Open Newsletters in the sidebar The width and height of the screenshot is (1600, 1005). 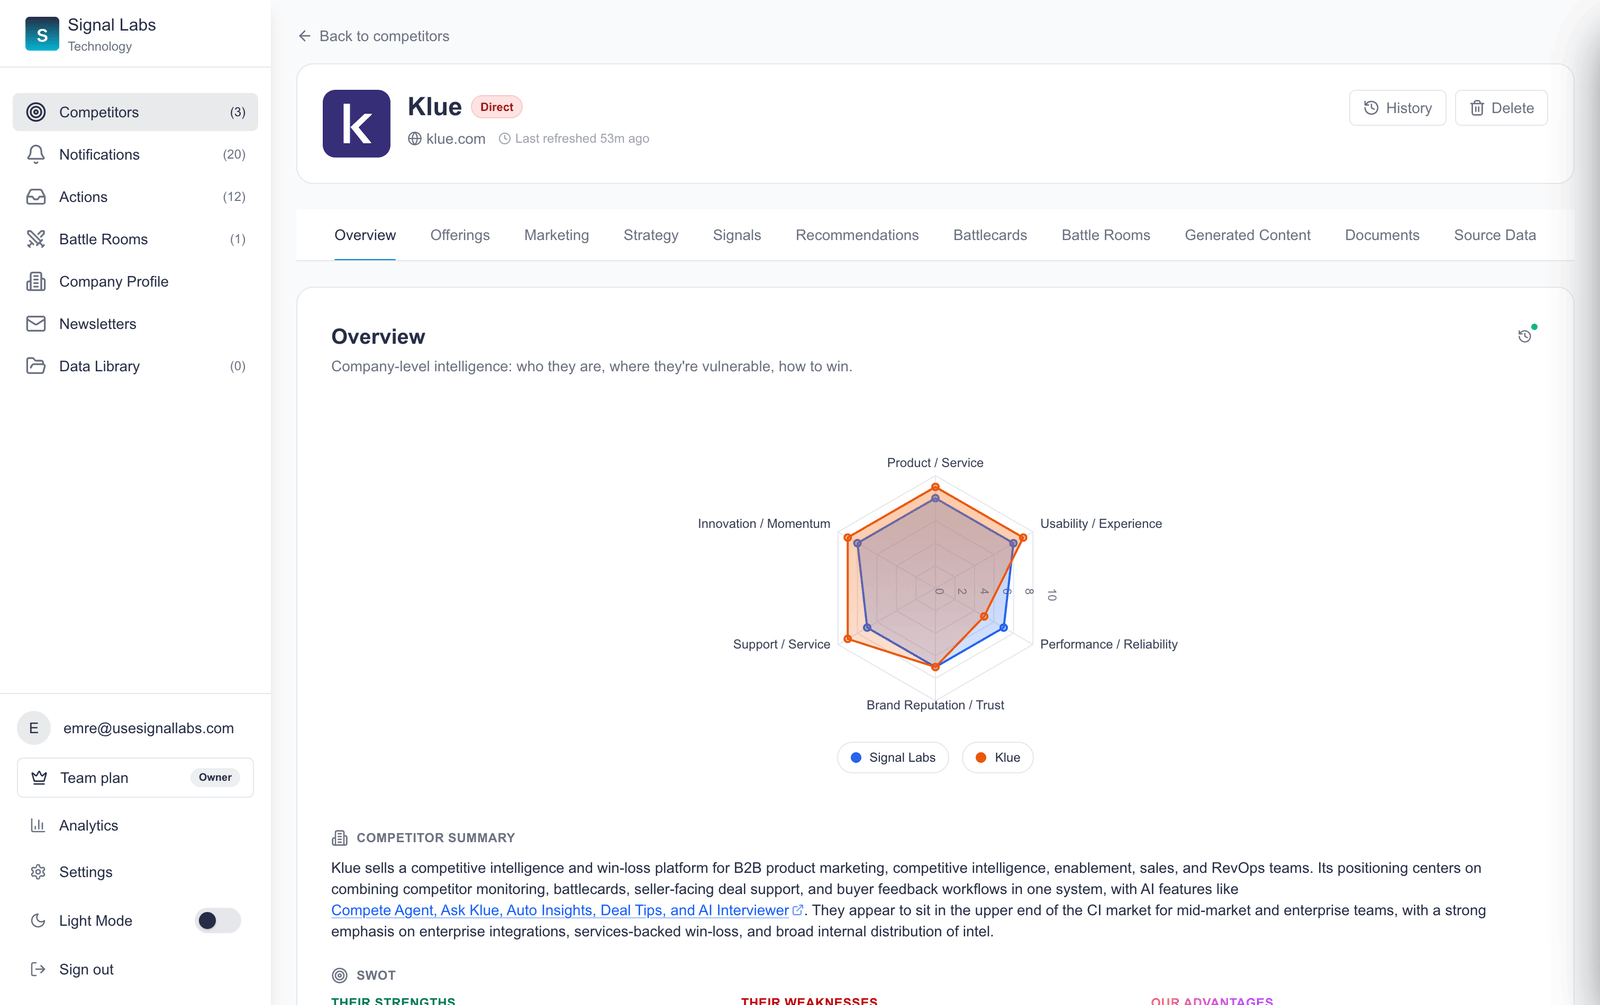[135, 324]
